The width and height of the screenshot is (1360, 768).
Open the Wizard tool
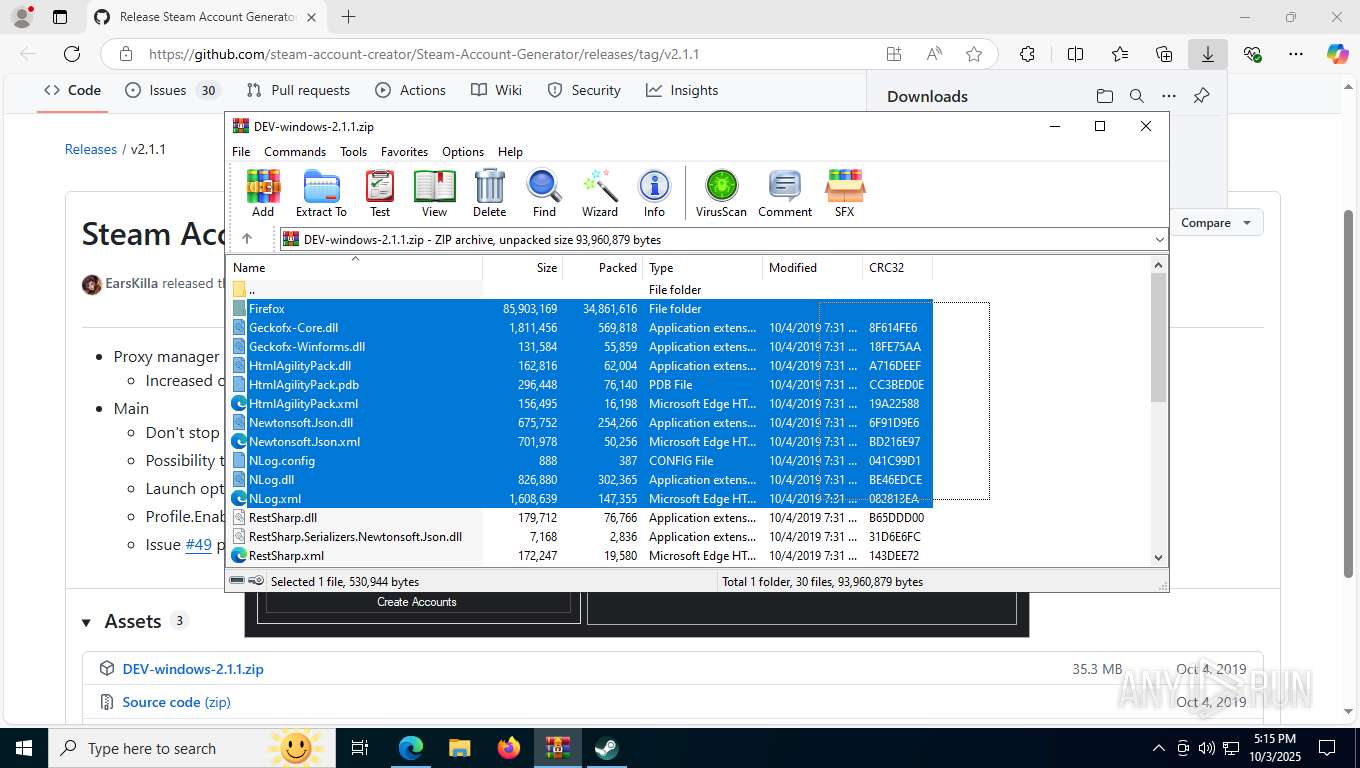[x=600, y=193]
